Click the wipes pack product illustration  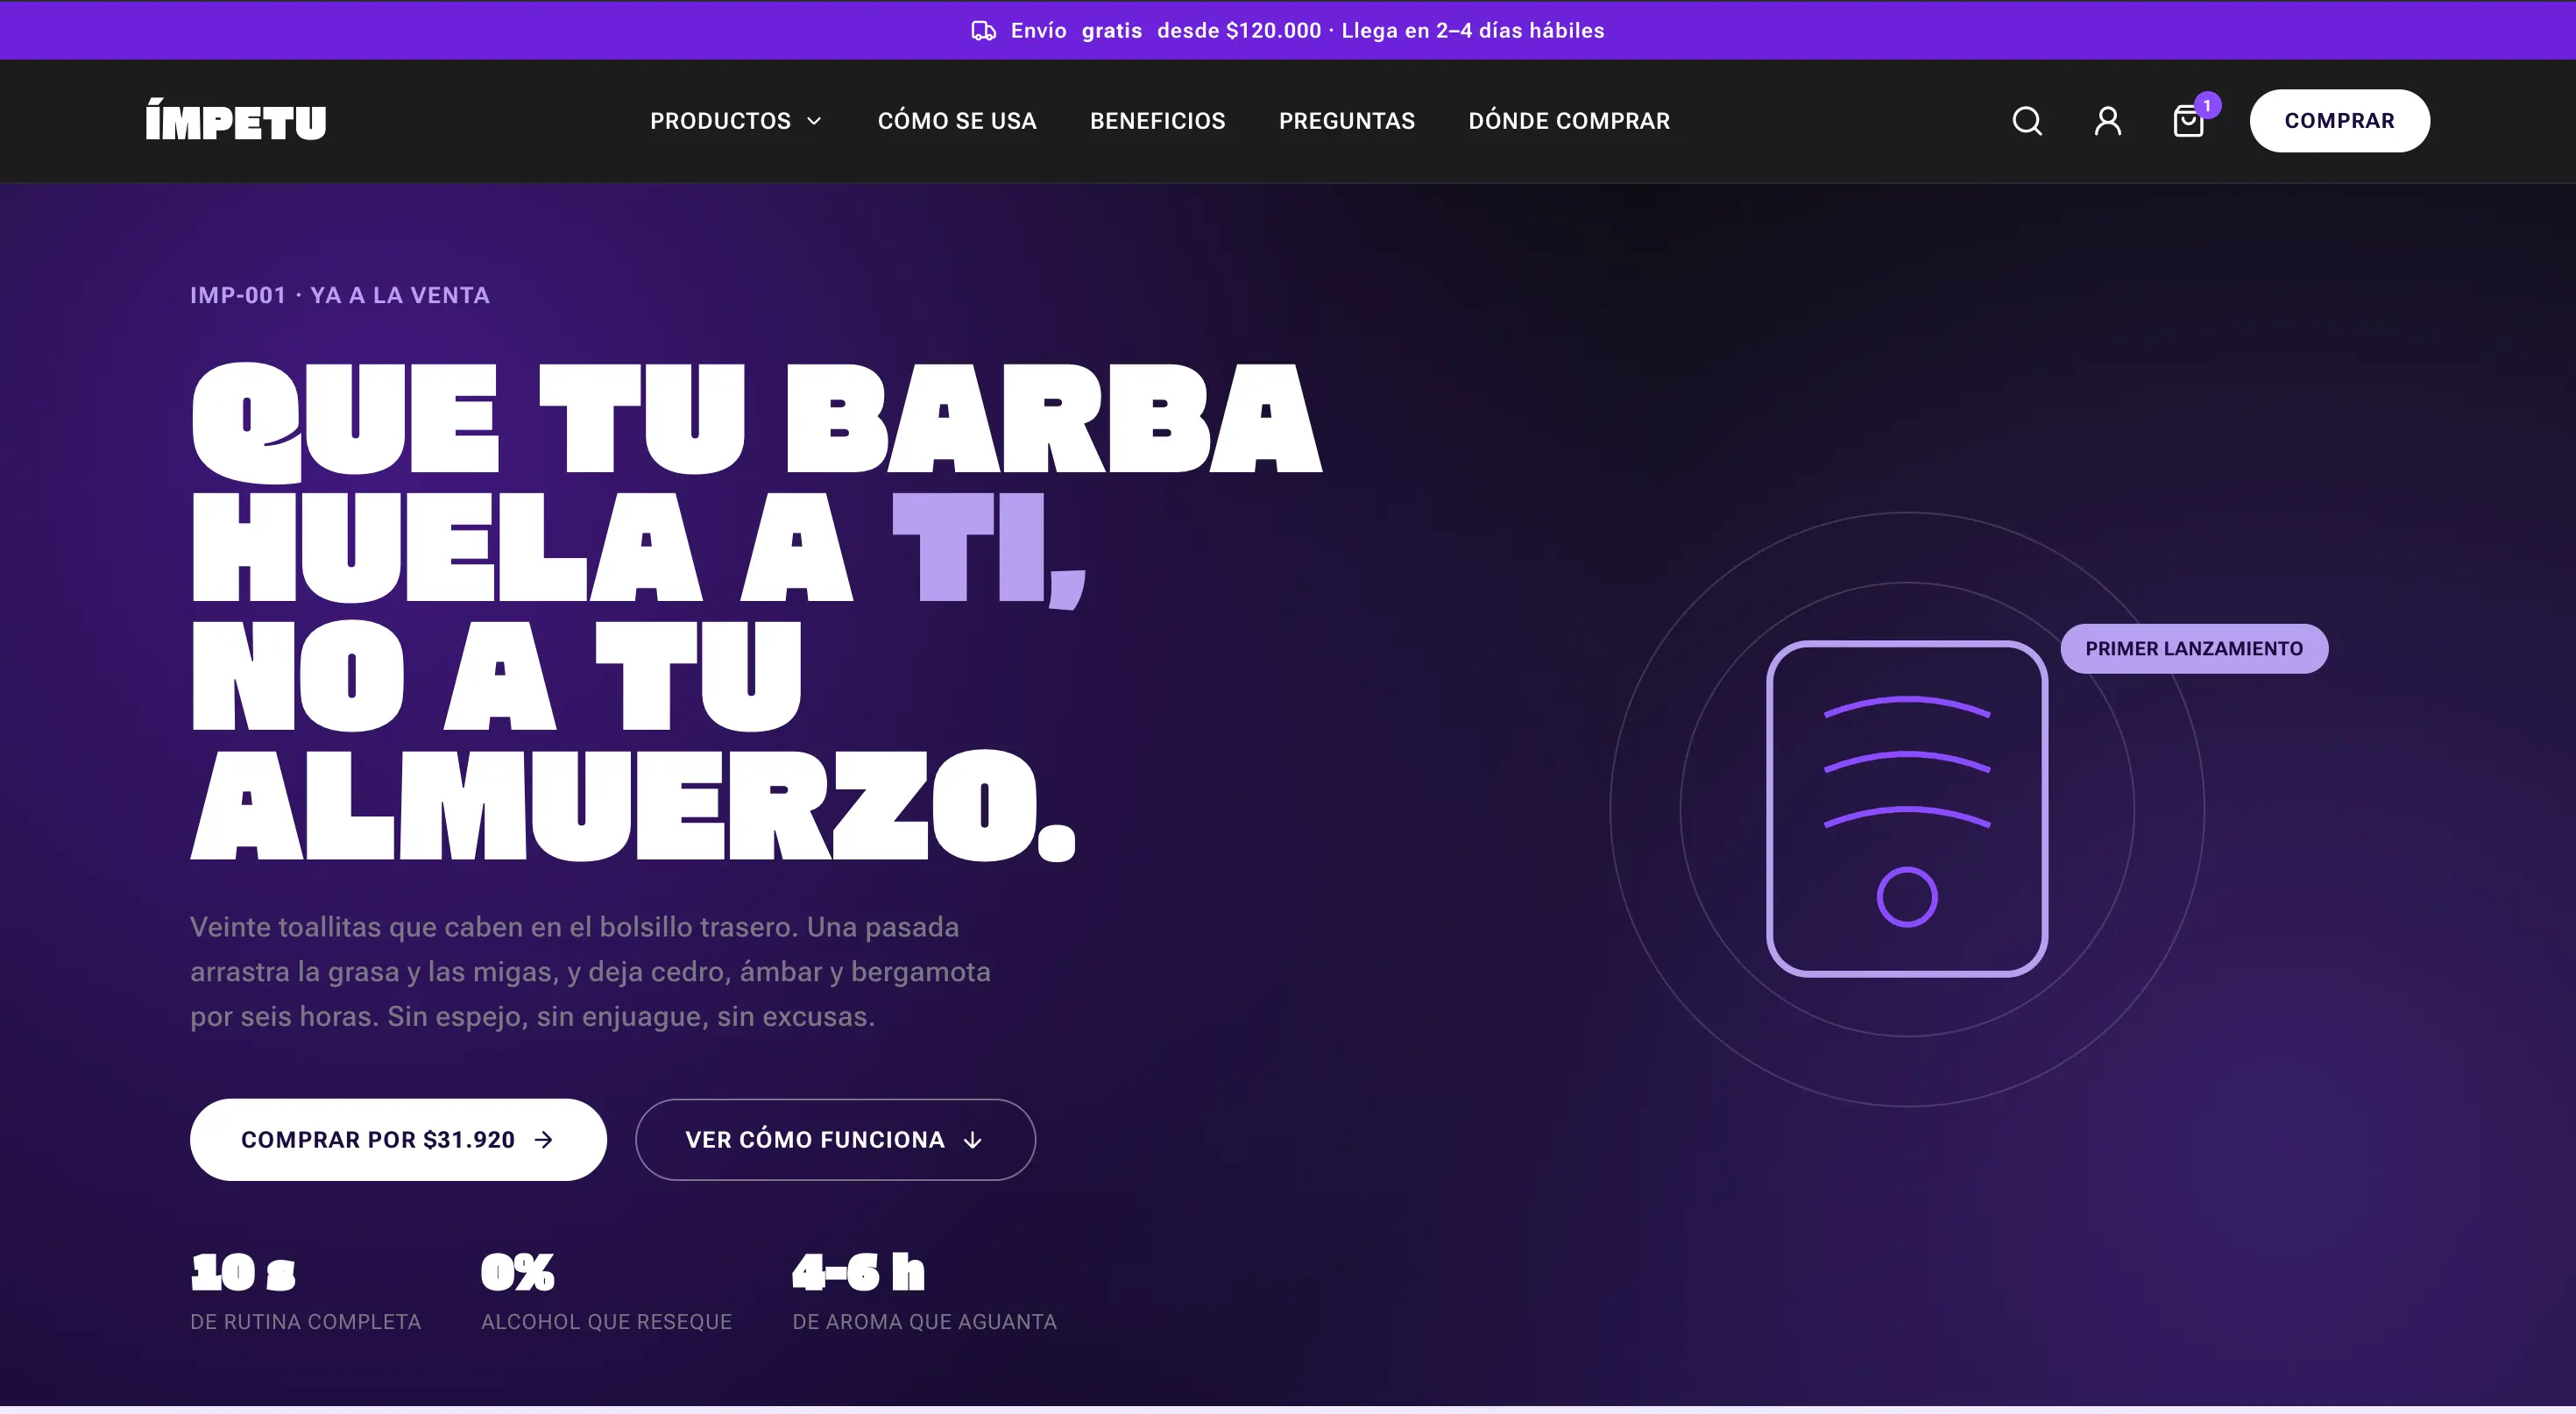point(1907,808)
